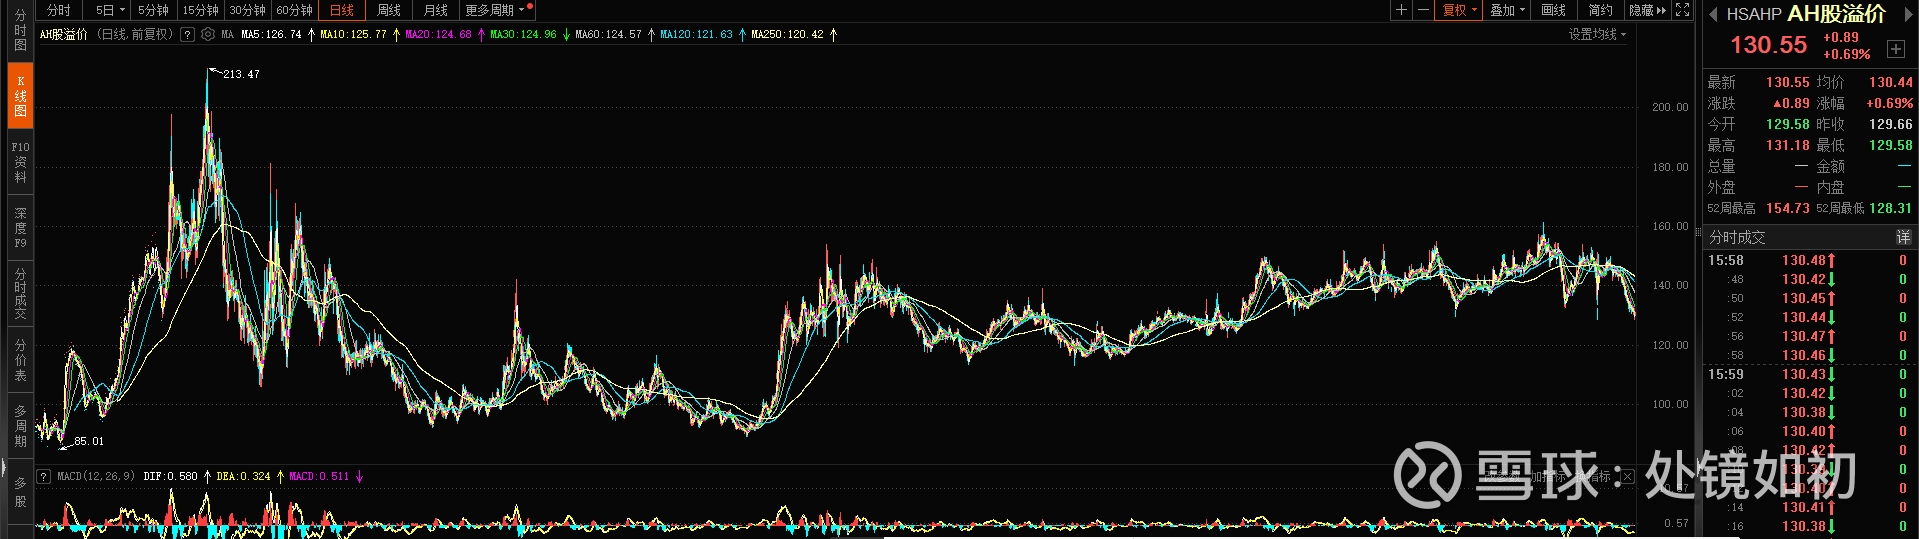Screen dimensions: 1919x539
Task: Click the MA120:121.63 indicator label
Action: pyautogui.click(x=696, y=34)
